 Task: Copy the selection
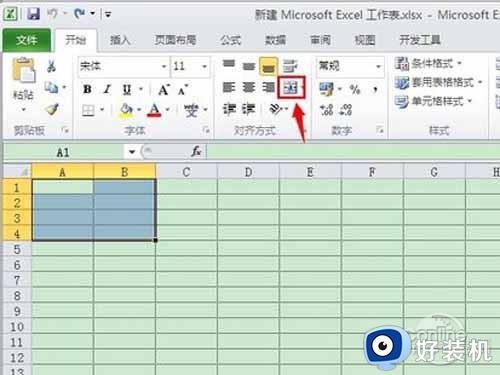point(52,87)
